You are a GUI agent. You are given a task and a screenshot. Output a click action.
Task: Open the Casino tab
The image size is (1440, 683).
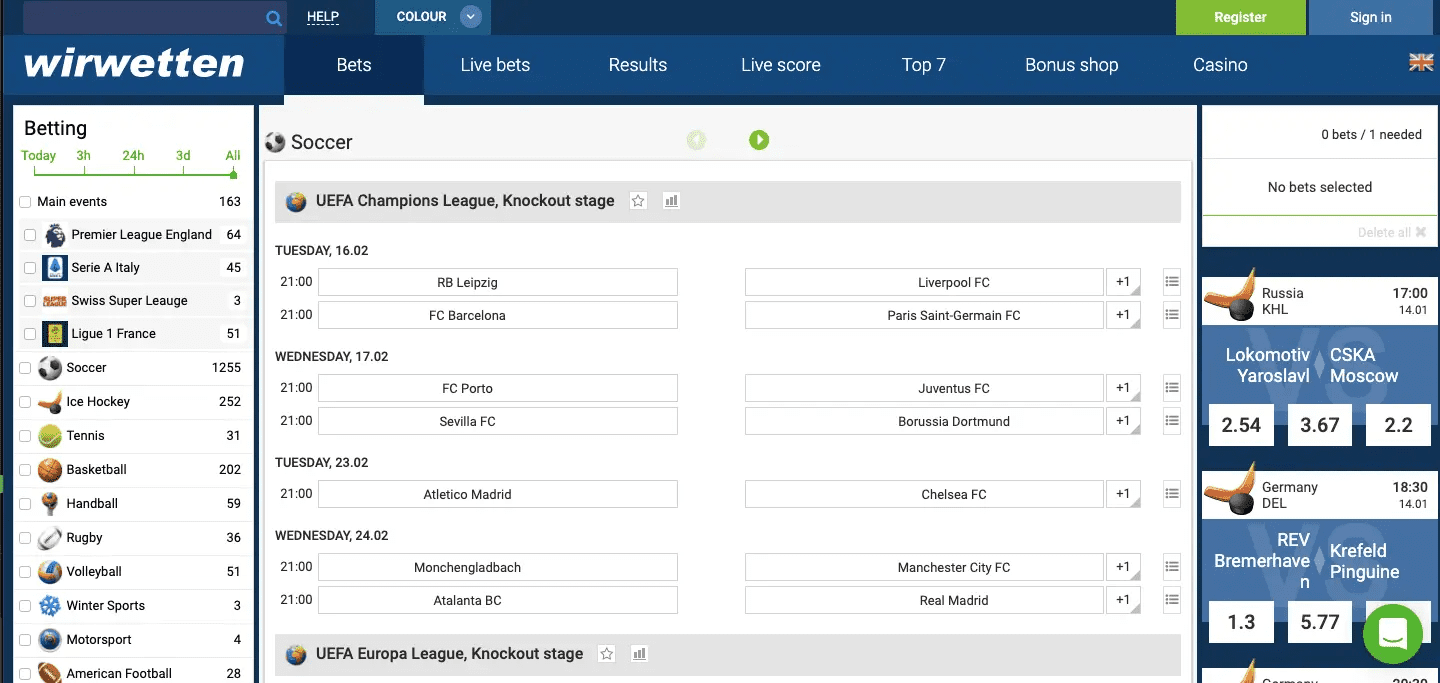point(1220,65)
